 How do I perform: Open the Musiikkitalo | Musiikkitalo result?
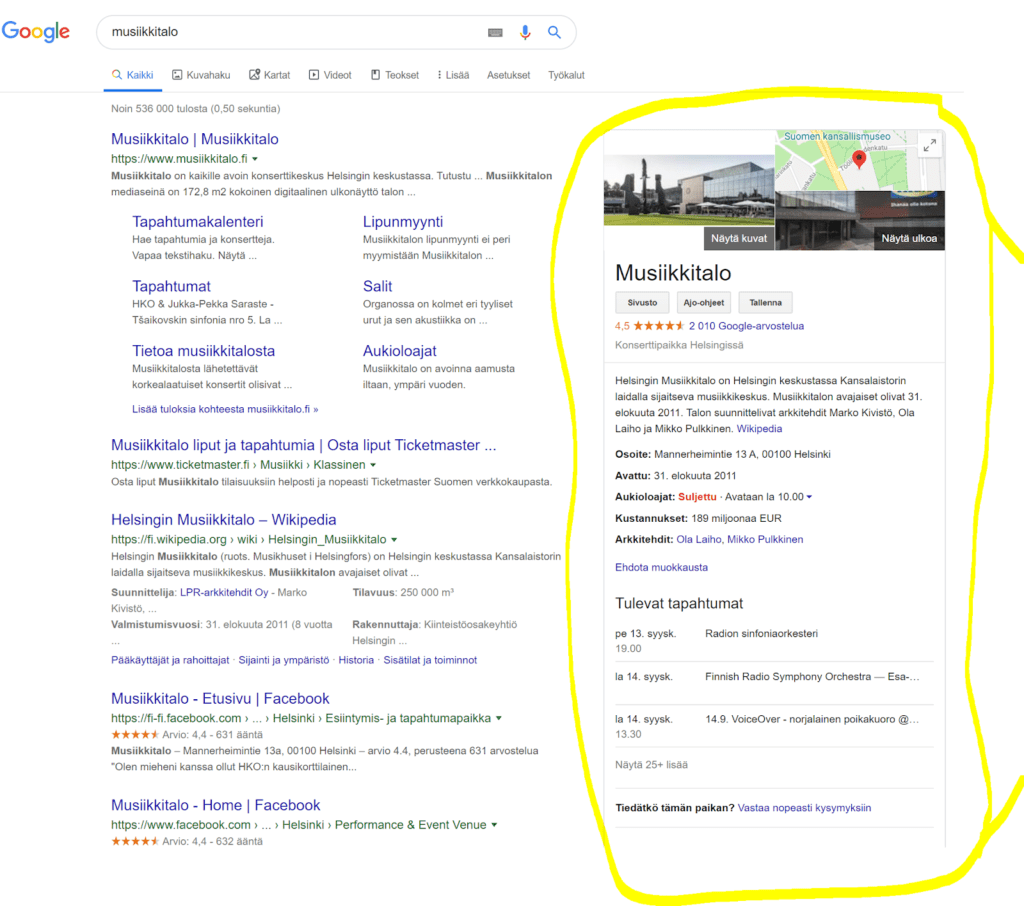[x=195, y=139]
